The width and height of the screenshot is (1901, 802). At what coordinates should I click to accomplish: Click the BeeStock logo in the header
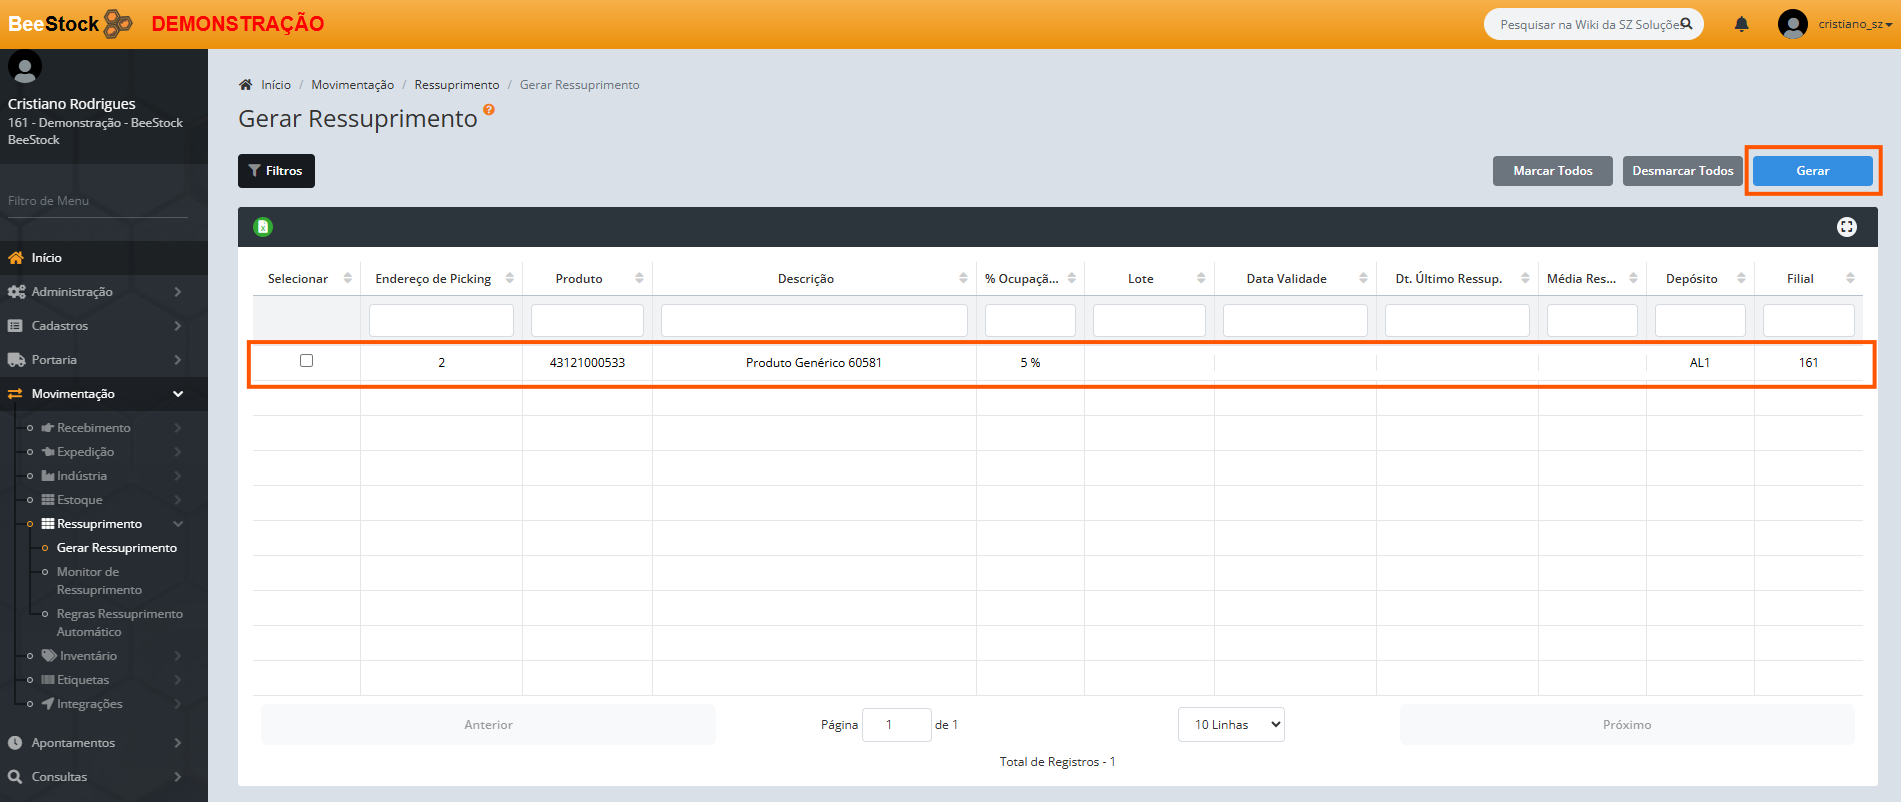click(x=70, y=24)
